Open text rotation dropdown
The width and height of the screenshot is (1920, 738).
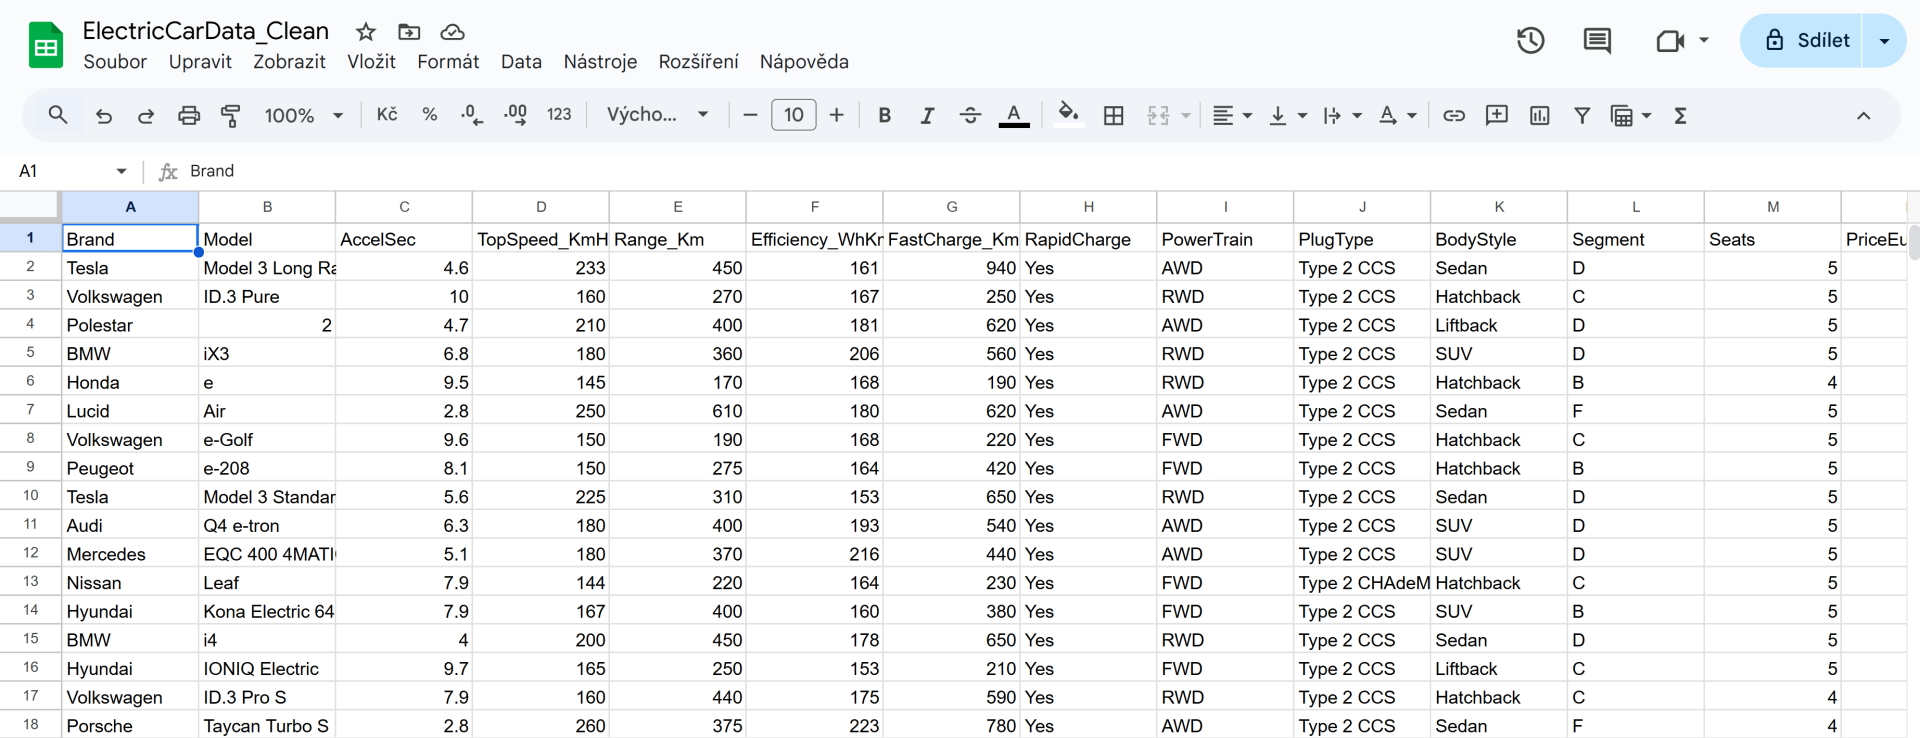click(1397, 115)
